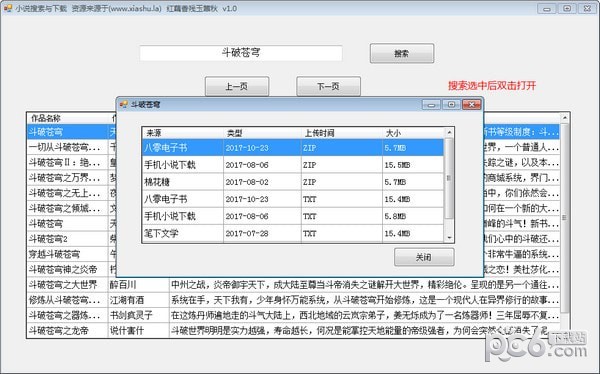
Task: Click the dialog list's scroll down arrow
Action: [x=449, y=238]
